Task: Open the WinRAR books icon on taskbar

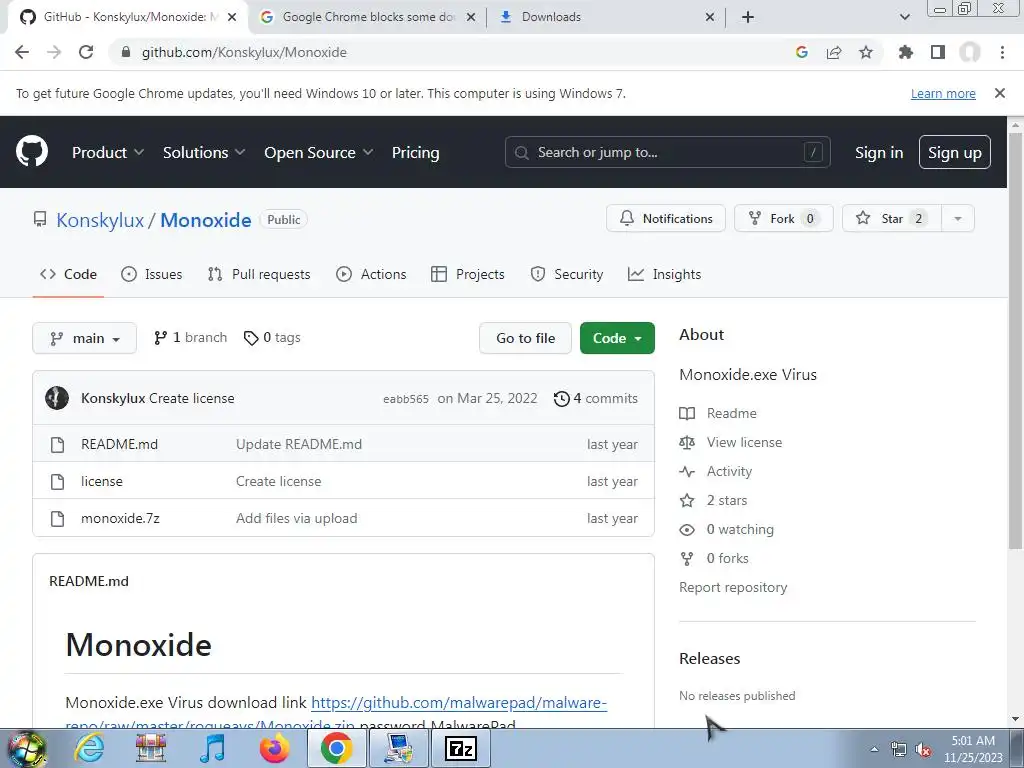Action: tap(151, 748)
